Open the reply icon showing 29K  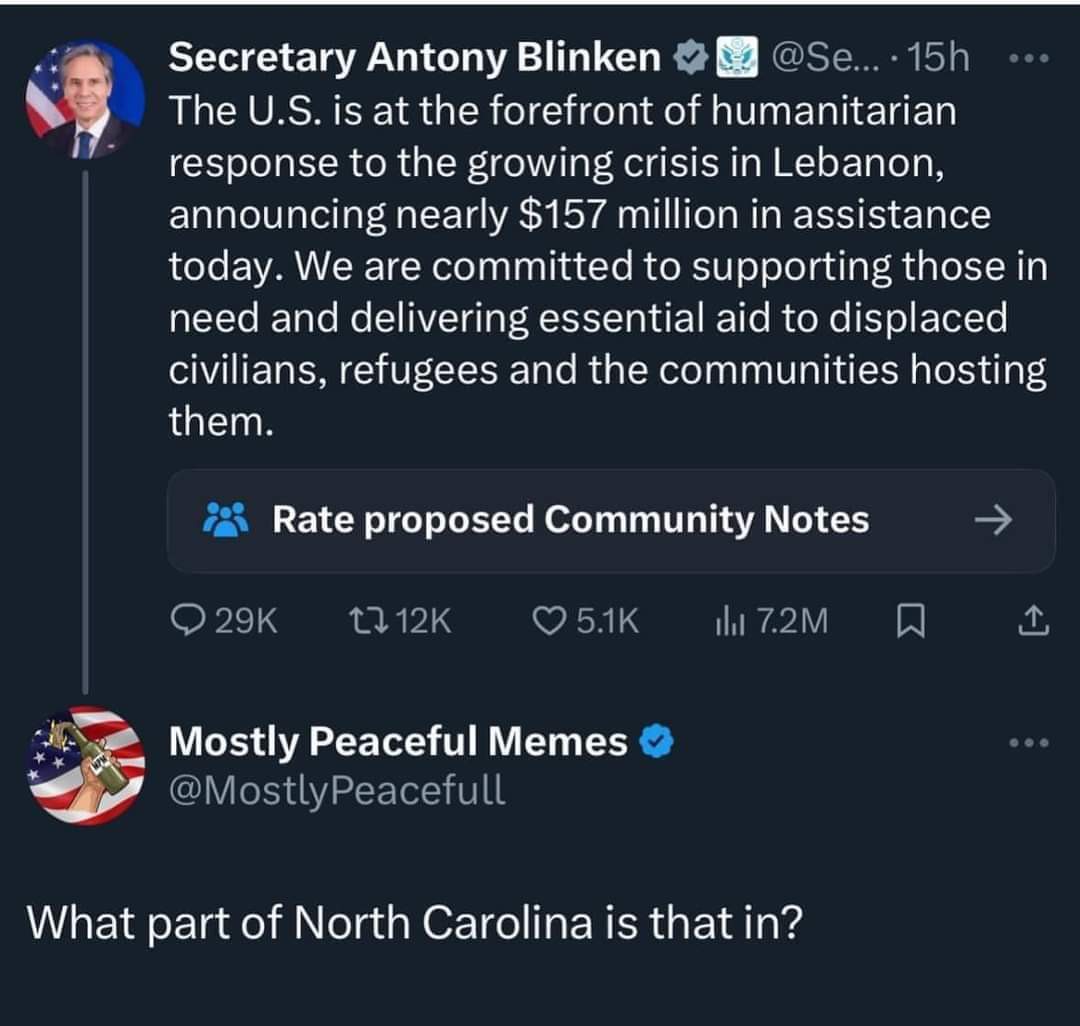pos(187,622)
